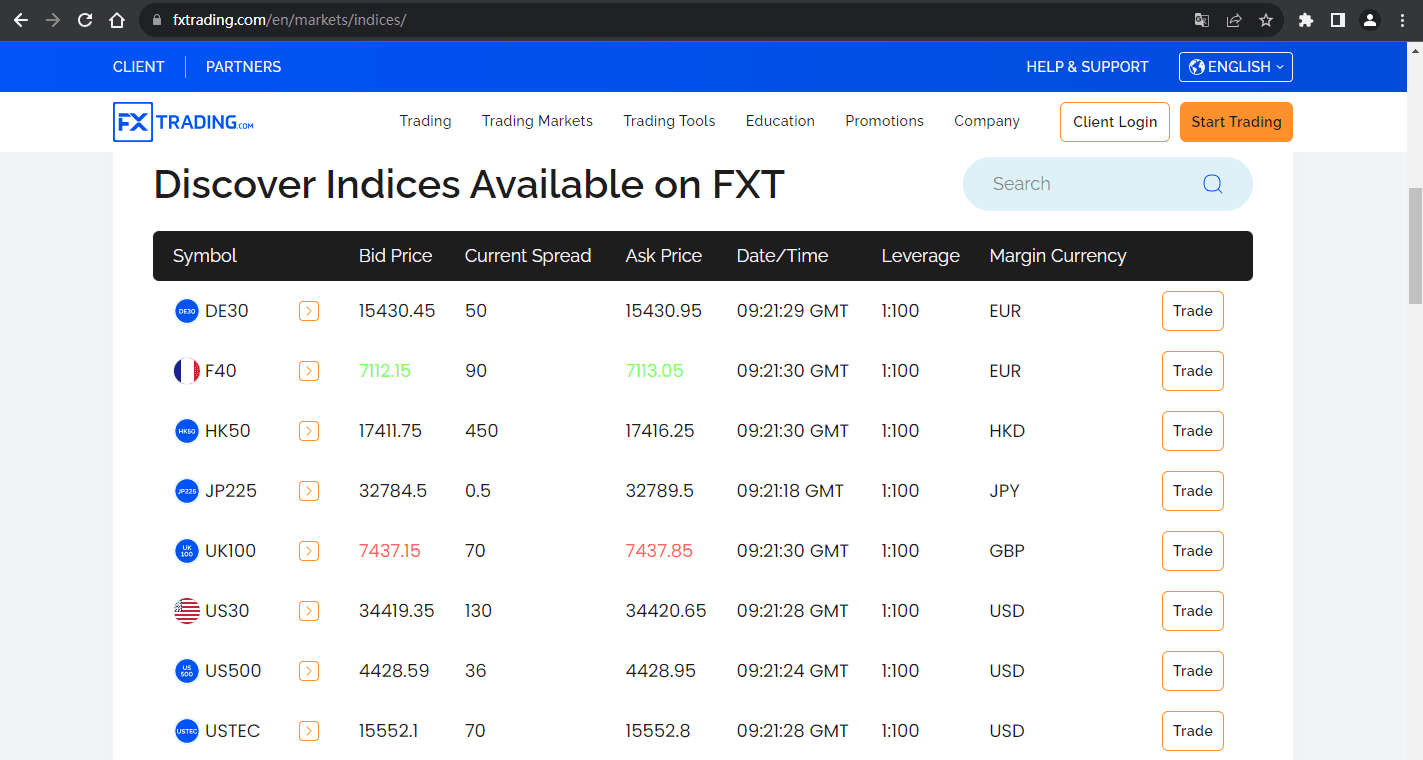Click Trade button for DE30
This screenshot has width=1423, height=760.
(1193, 311)
